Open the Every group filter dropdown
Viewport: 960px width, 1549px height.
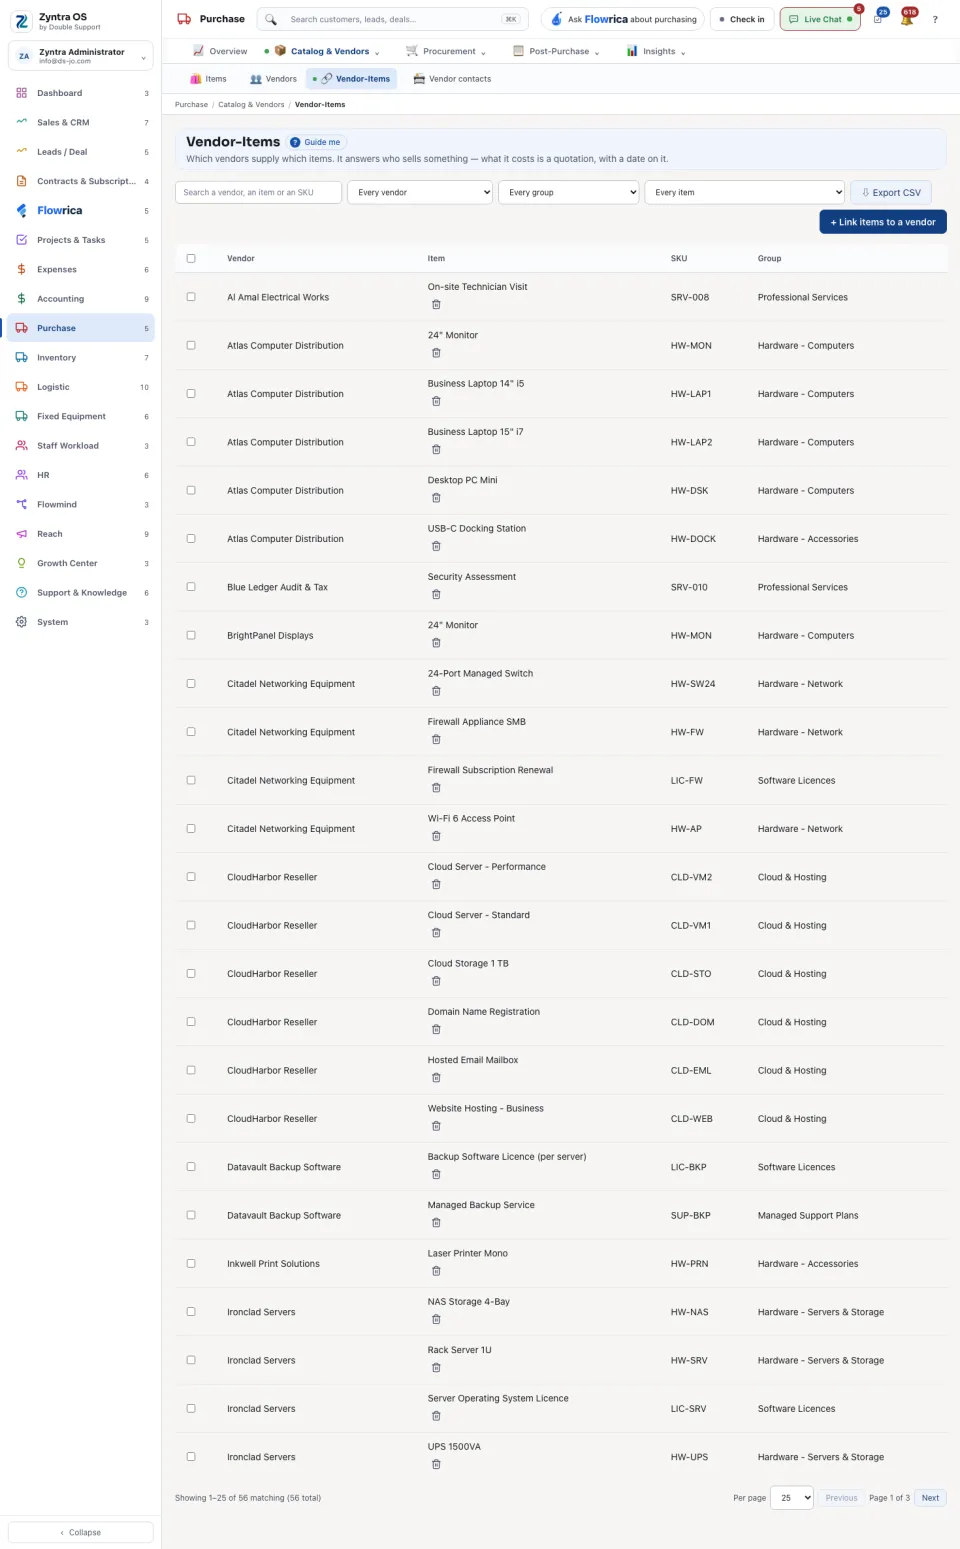[x=569, y=192]
